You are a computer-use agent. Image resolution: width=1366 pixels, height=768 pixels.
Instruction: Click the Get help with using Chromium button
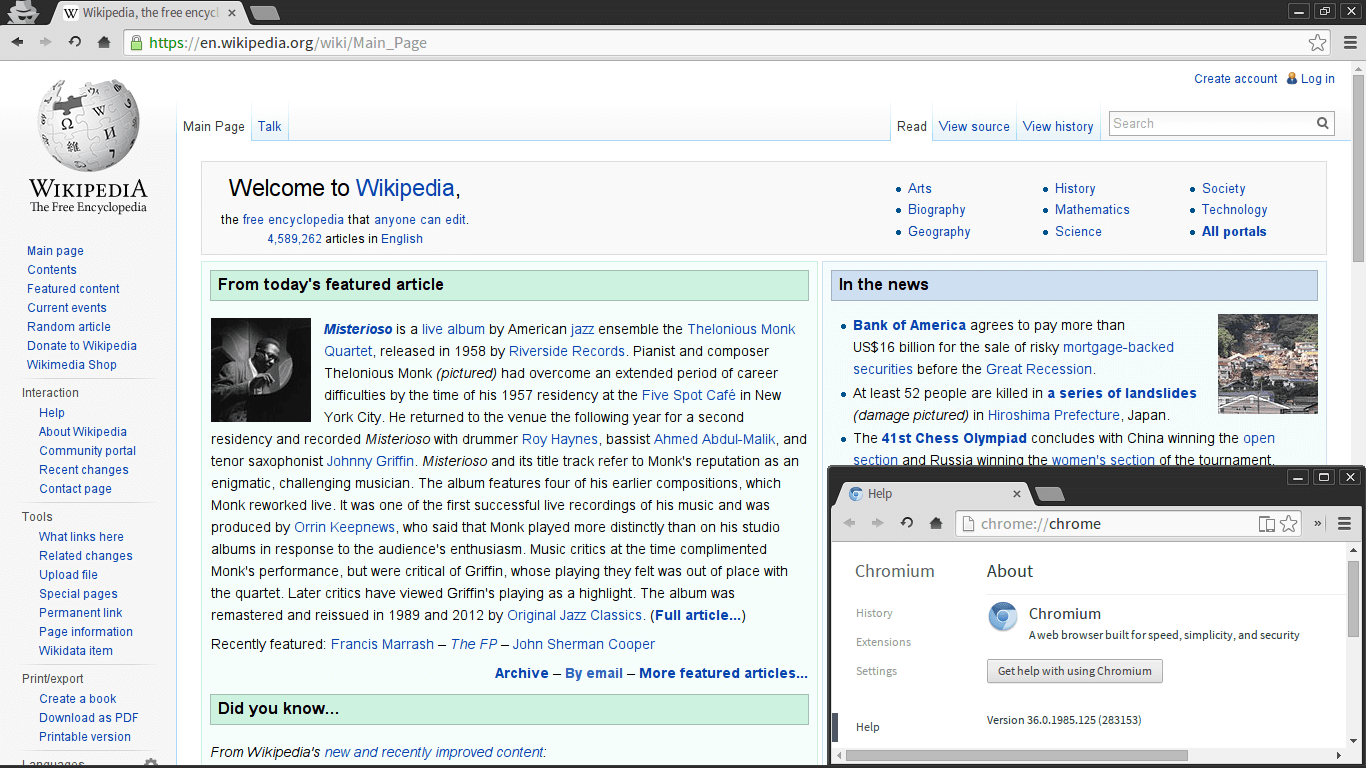(x=1074, y=671)
